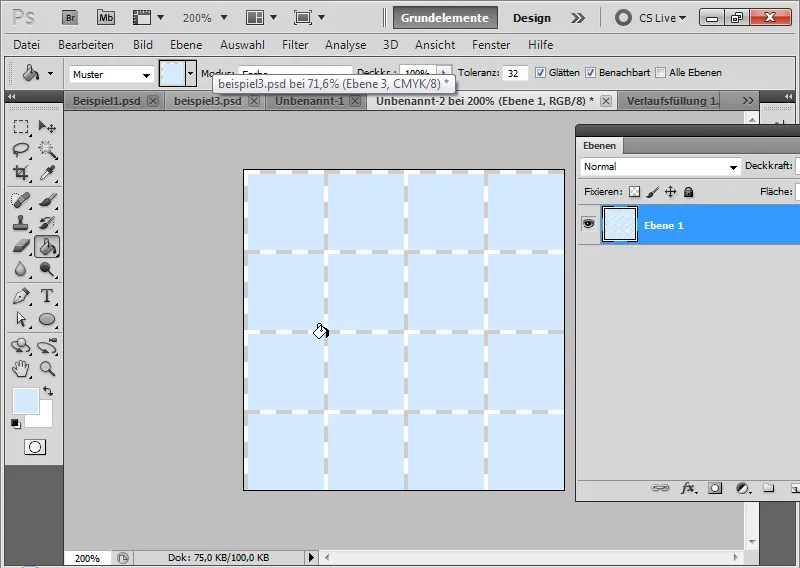This screenshot has width=800, height=568.
Task: Select the Lasso tool
Action: point(21,150)
